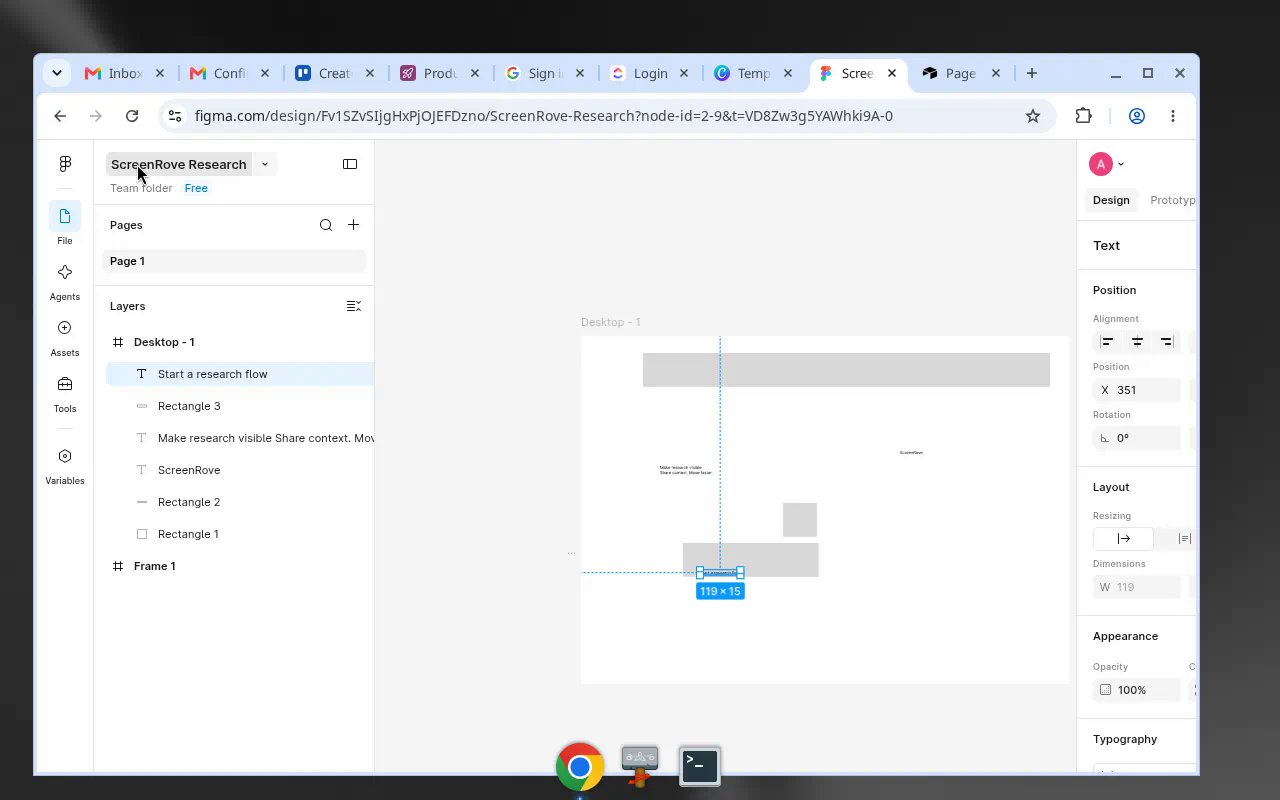The height and width of the screenshot is (800, 1280).
Task: Switch to the Prototype tab
Action: (x=1172, y=200)
